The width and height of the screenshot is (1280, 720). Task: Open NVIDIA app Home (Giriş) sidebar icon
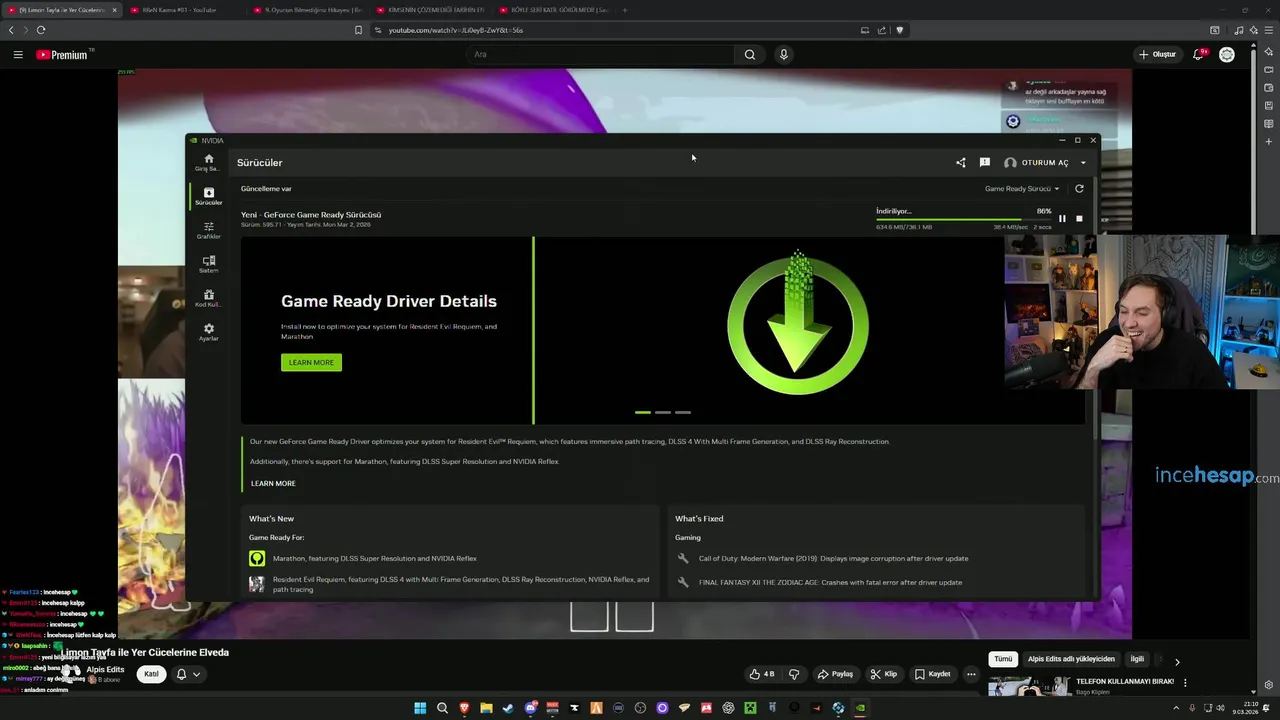coord(208,162)
